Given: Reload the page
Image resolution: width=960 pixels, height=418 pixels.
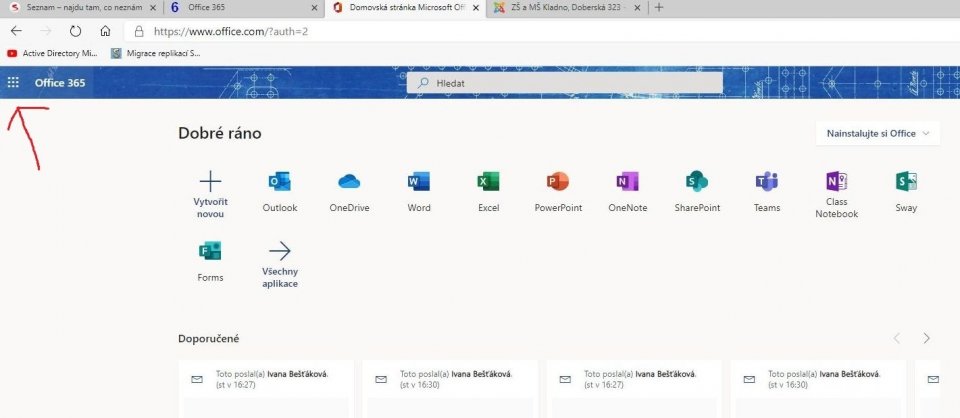Looking at the screenshot, I should 75,31.
